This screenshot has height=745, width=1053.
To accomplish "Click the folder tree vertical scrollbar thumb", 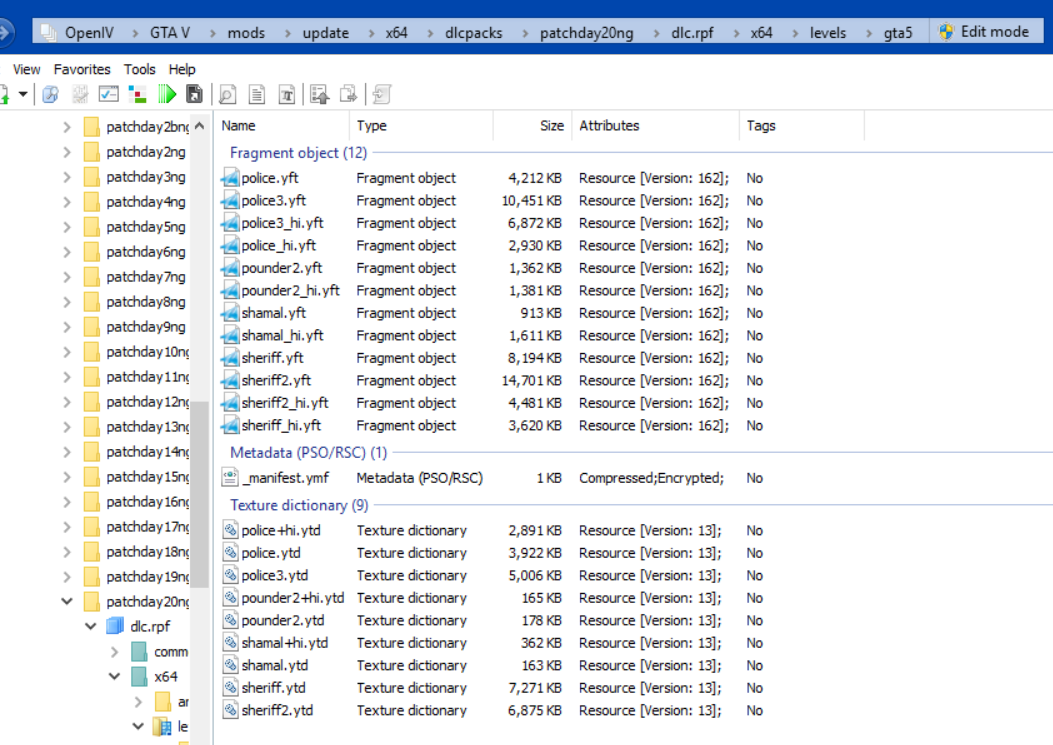I will tap(200, 490).
